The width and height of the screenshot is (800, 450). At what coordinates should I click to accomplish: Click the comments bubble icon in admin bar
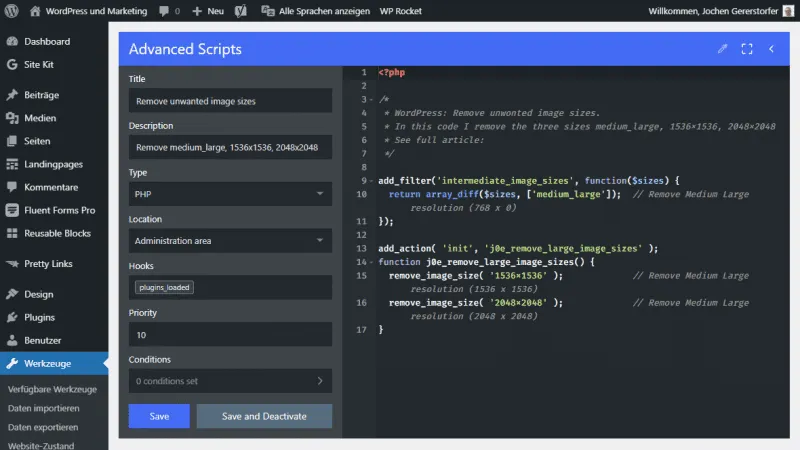click(x=164, y=11)
